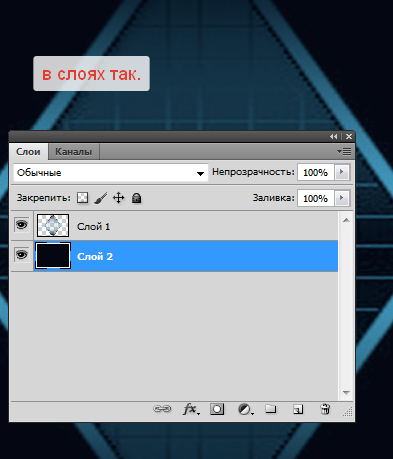The image size is (393, 459).
Task: Create a new layer group folder
Action: click(271, 409)
